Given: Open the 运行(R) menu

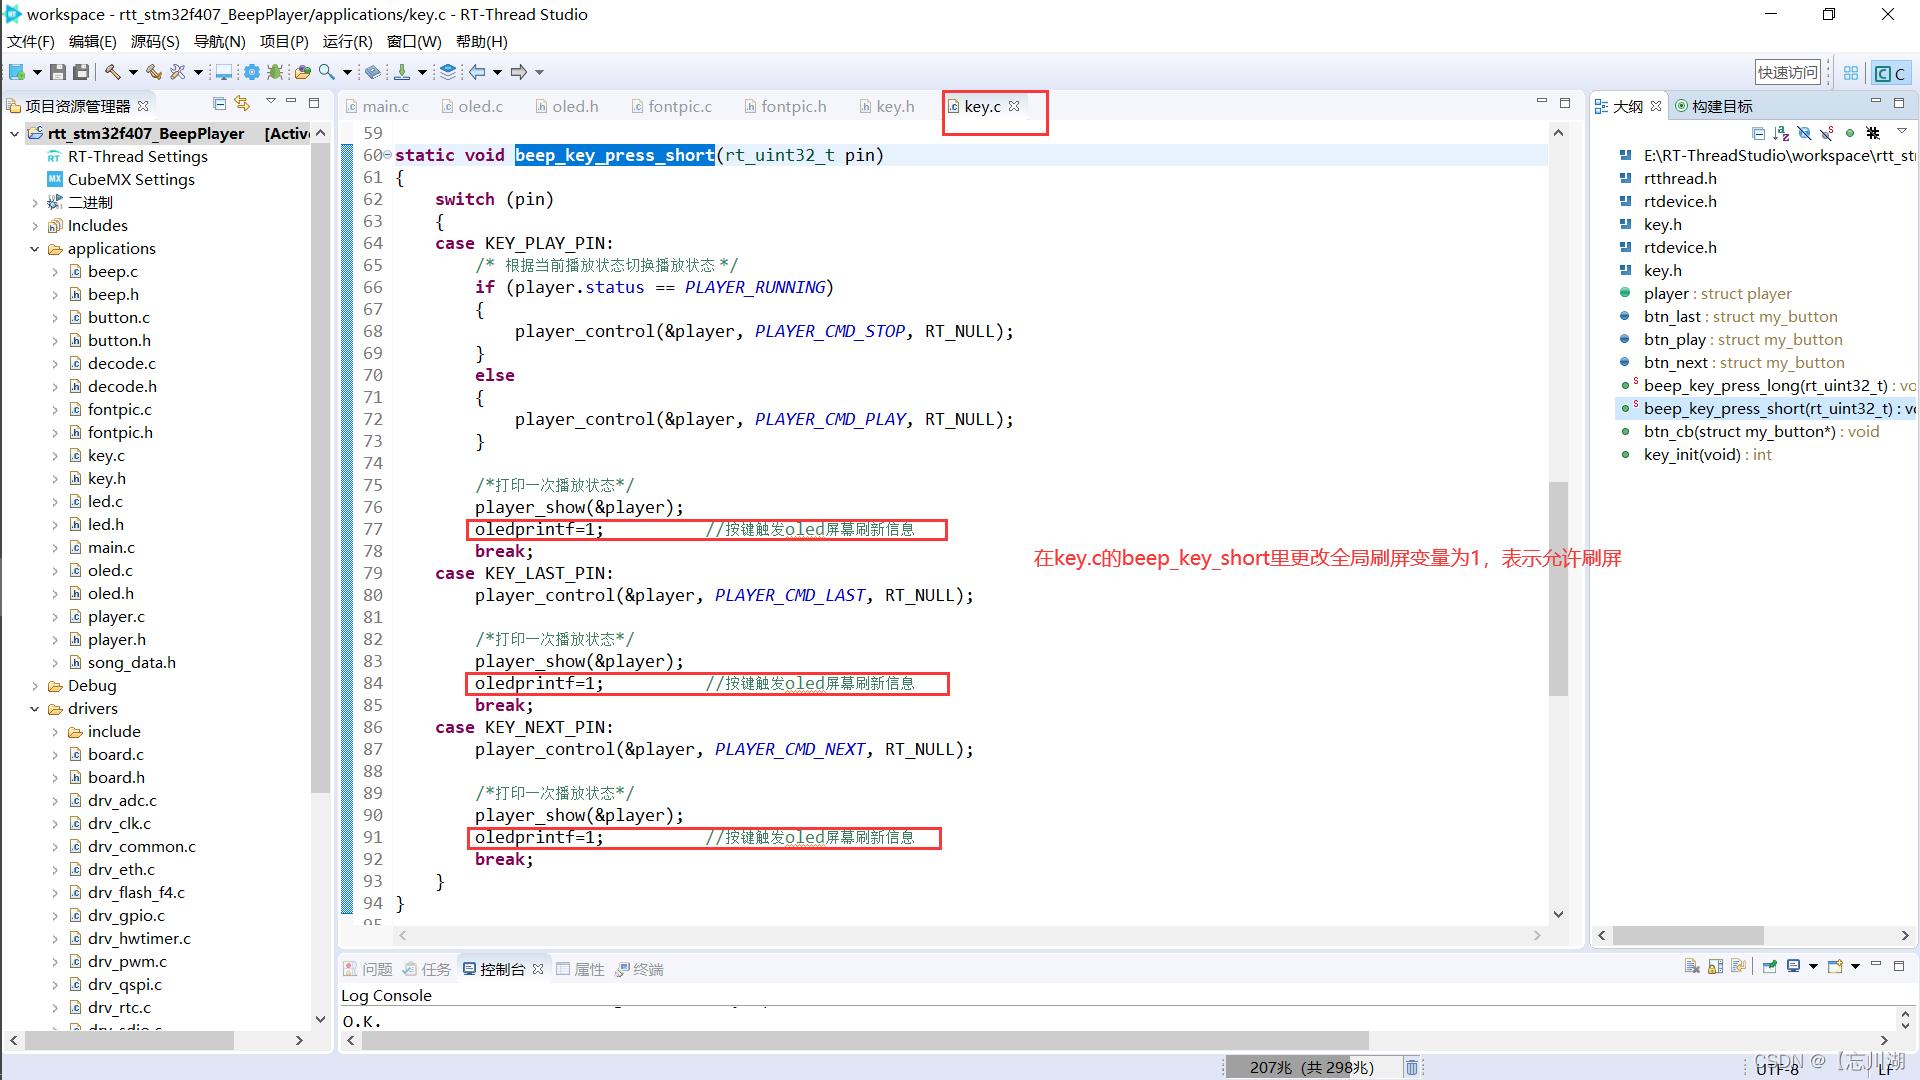Looking at the screenshot, I should pyautogui.click(x=347, y=42).
